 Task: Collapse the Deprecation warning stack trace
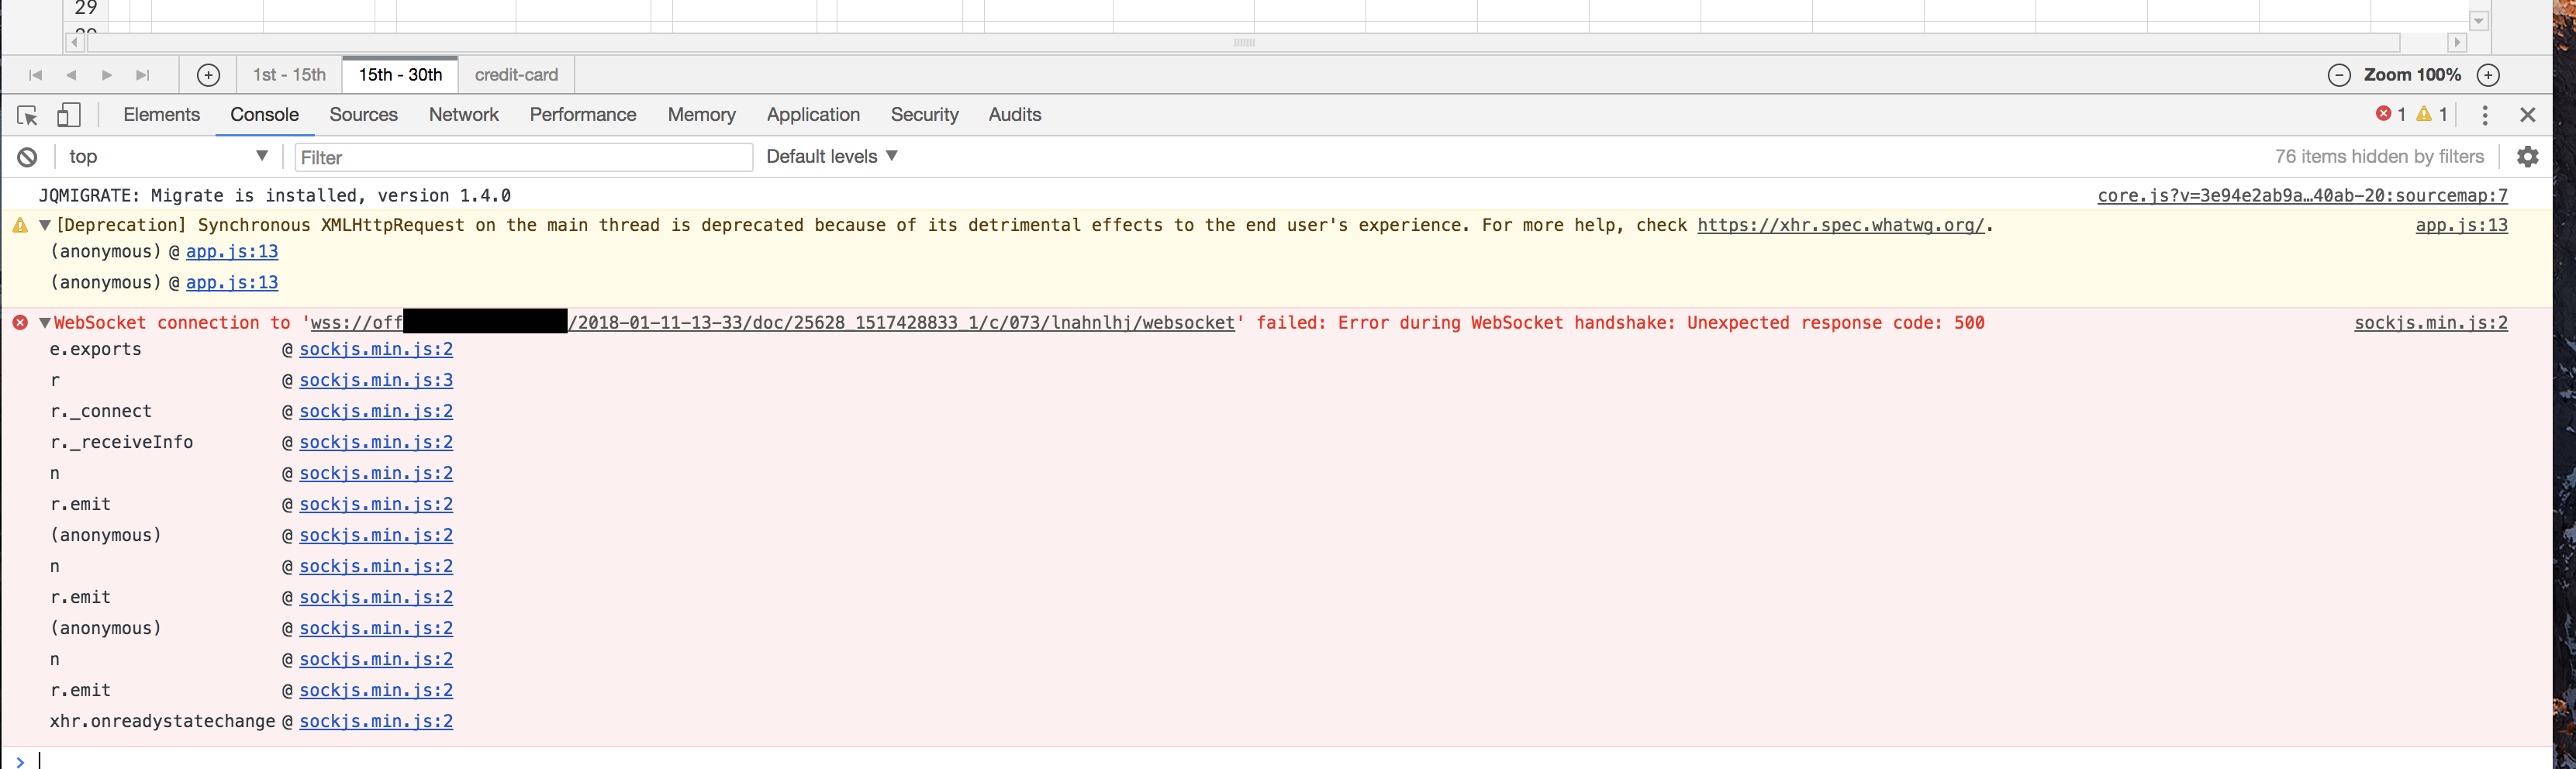[45, 225]
